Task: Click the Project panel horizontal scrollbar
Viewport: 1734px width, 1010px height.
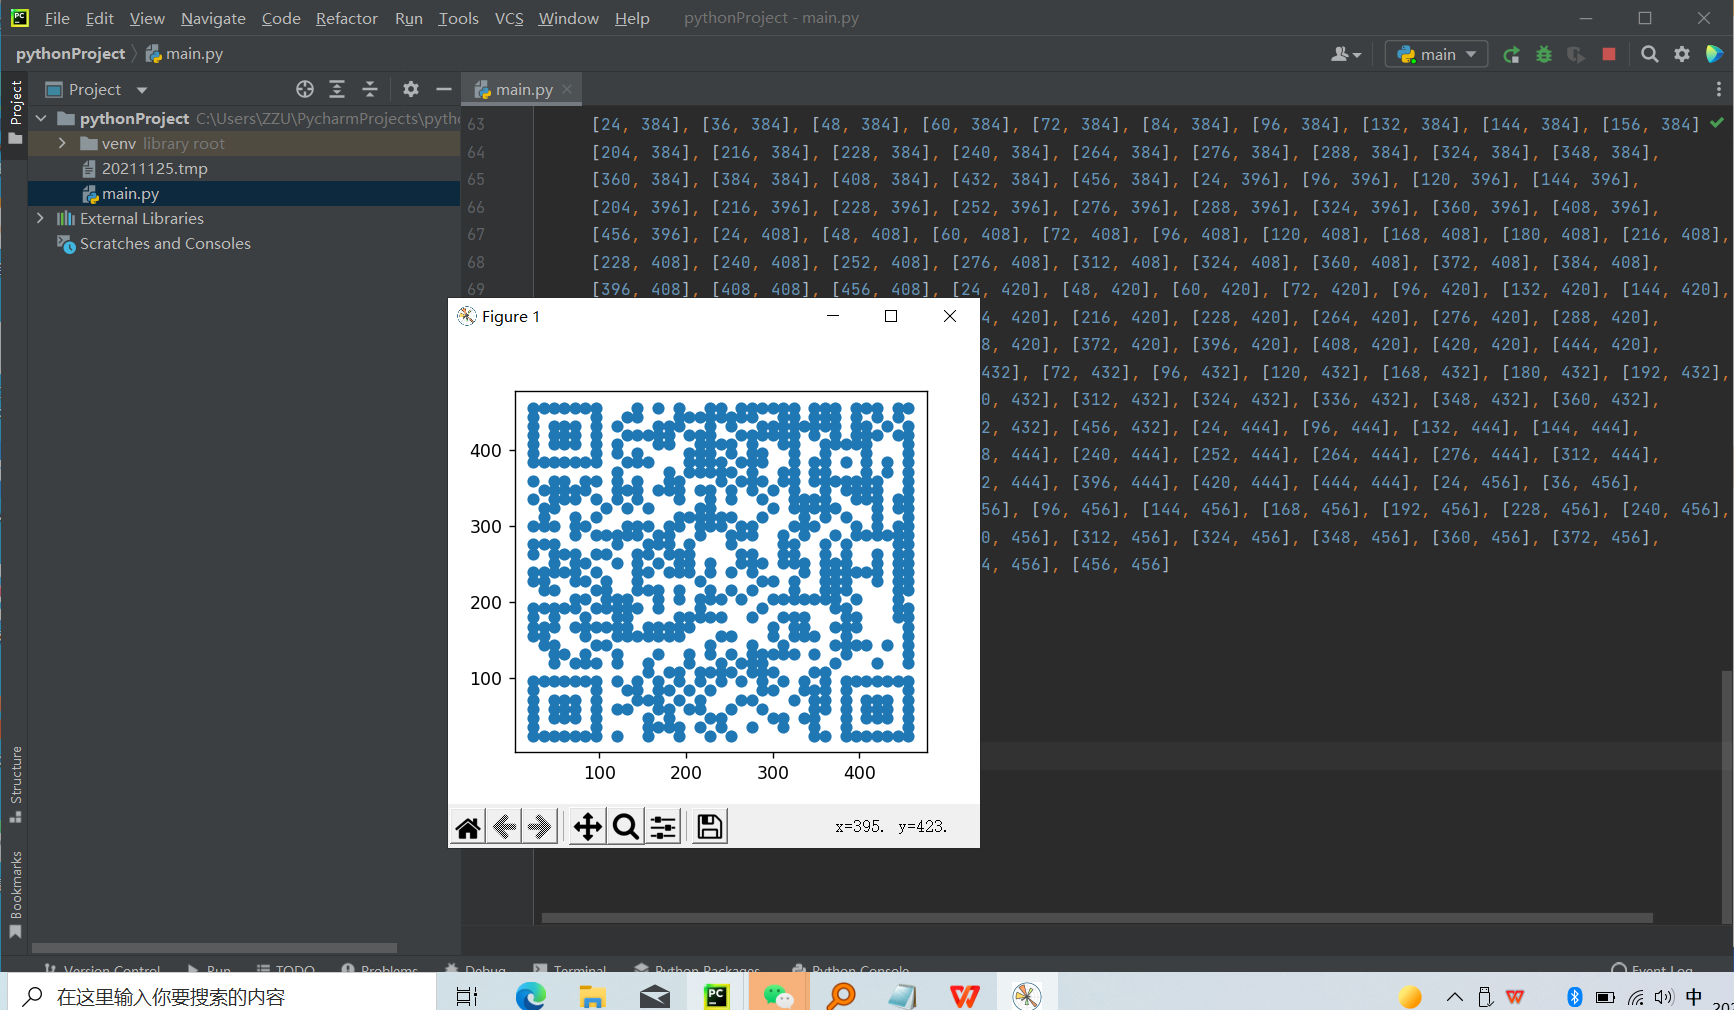Action: pos(214,948)
